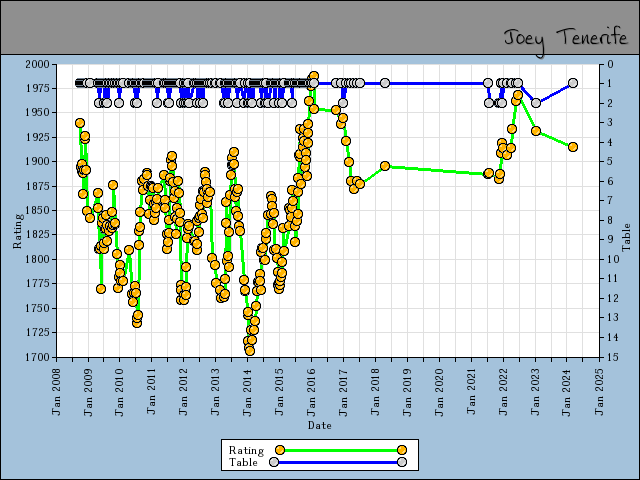Viewport: 640px width, 480px height.
Task: Click the left gray marker in the legend
Action: (274, 462)
